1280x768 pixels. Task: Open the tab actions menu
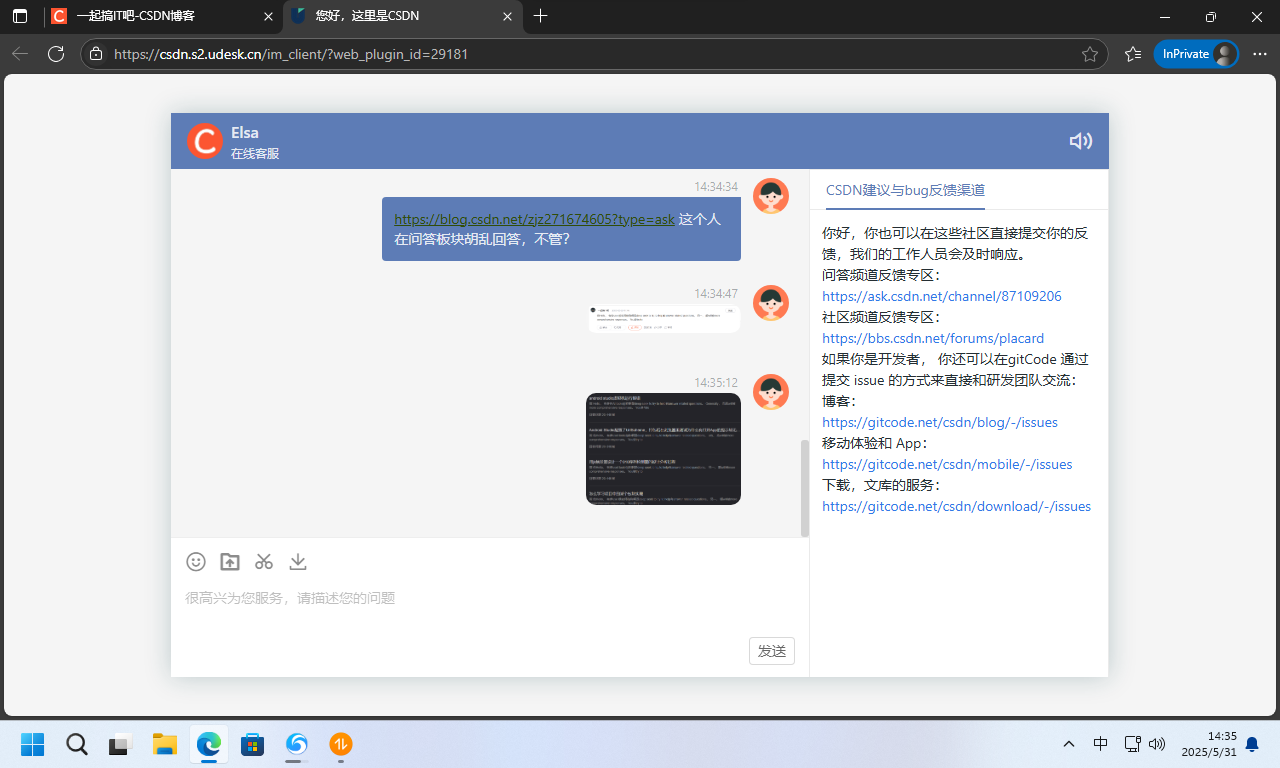20,16
